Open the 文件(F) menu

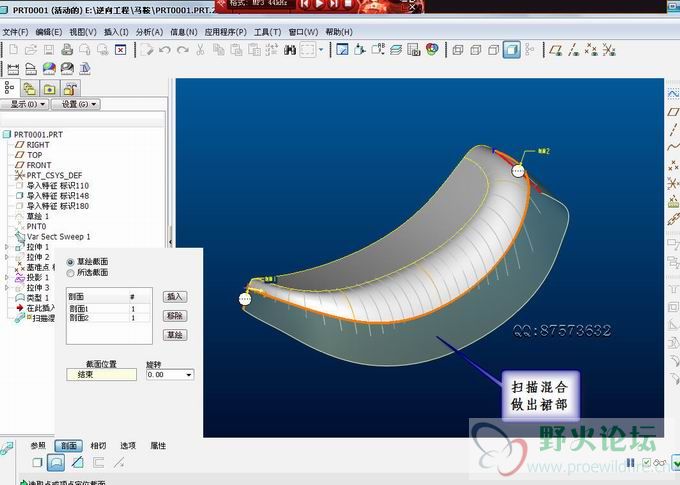click(15, 32)
